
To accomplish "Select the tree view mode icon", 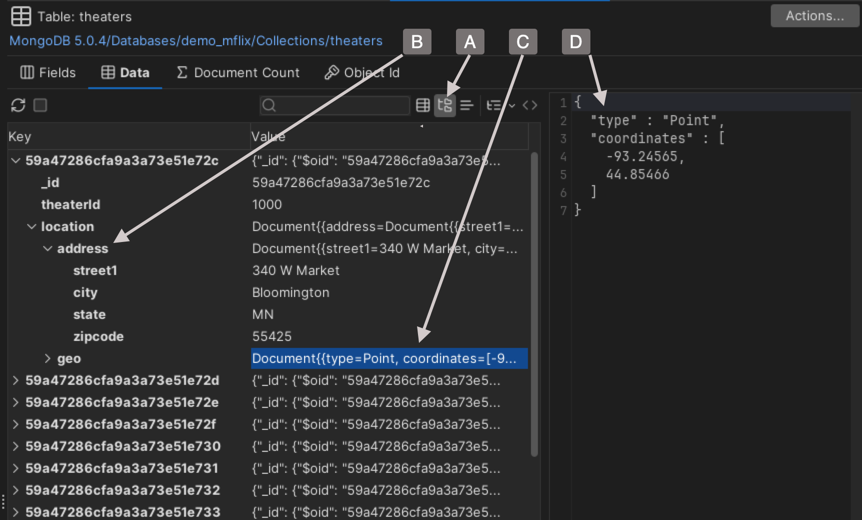I will (x=445, y=105).
